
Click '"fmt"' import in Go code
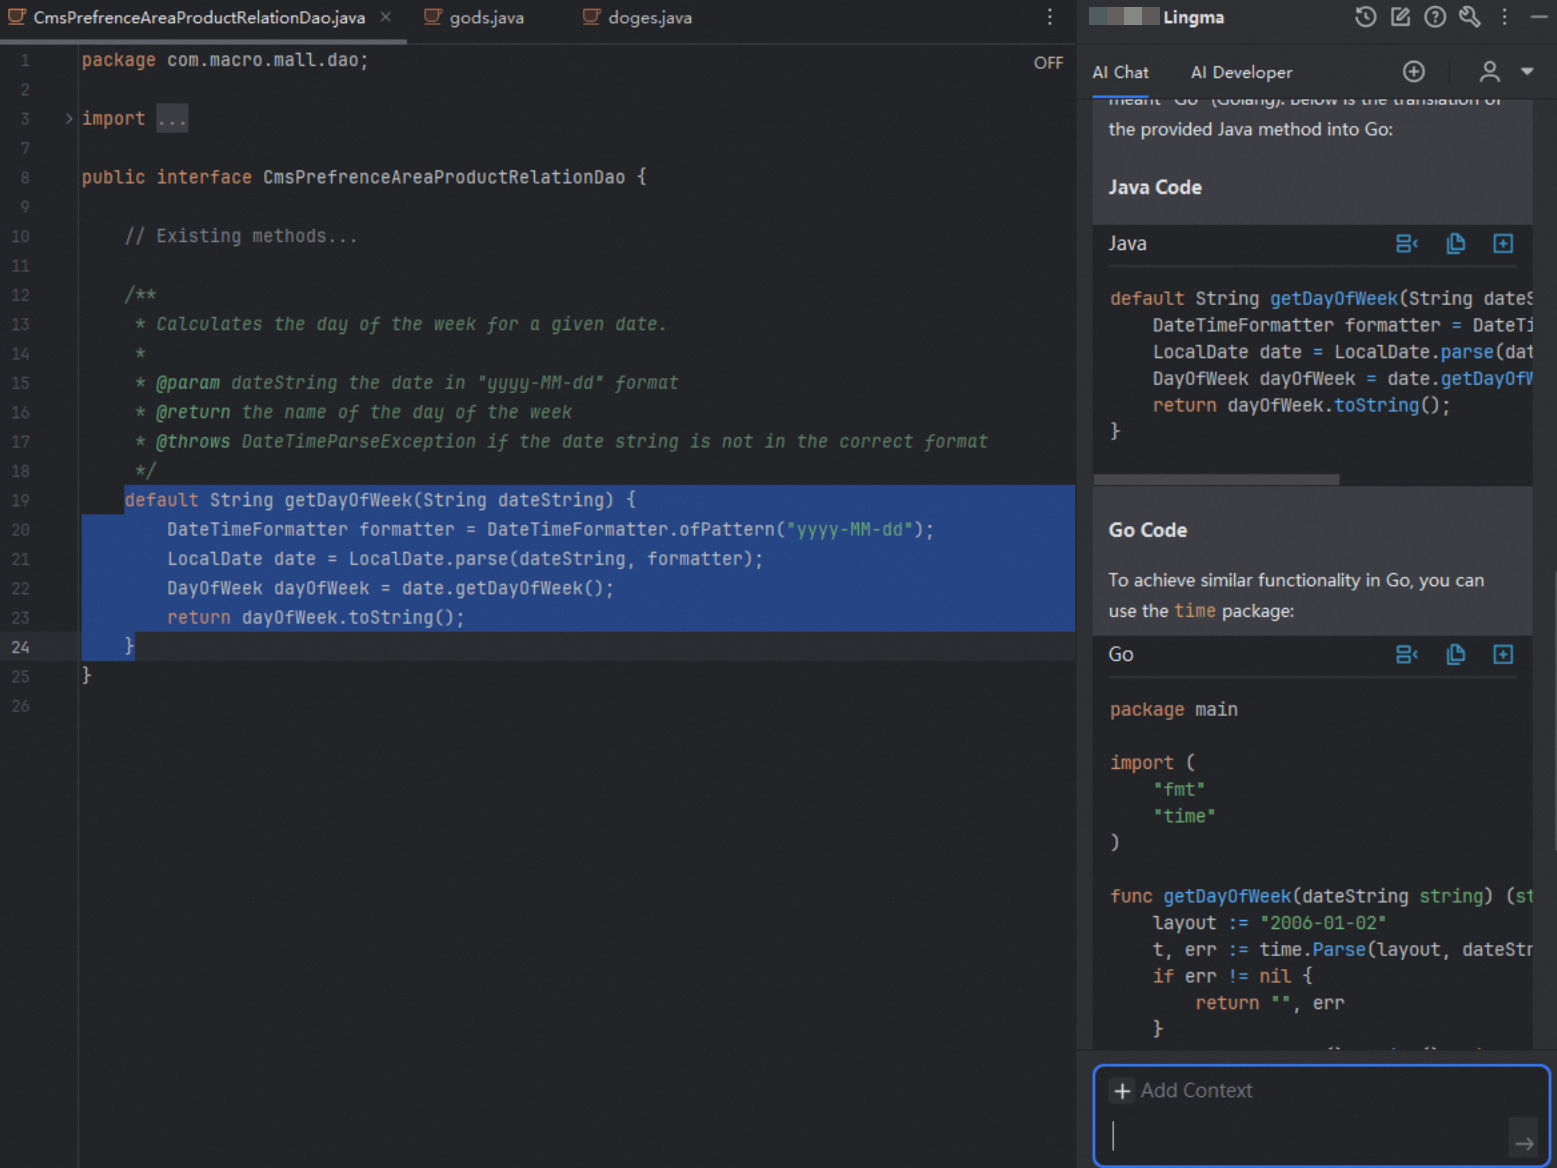[1179, 789]
